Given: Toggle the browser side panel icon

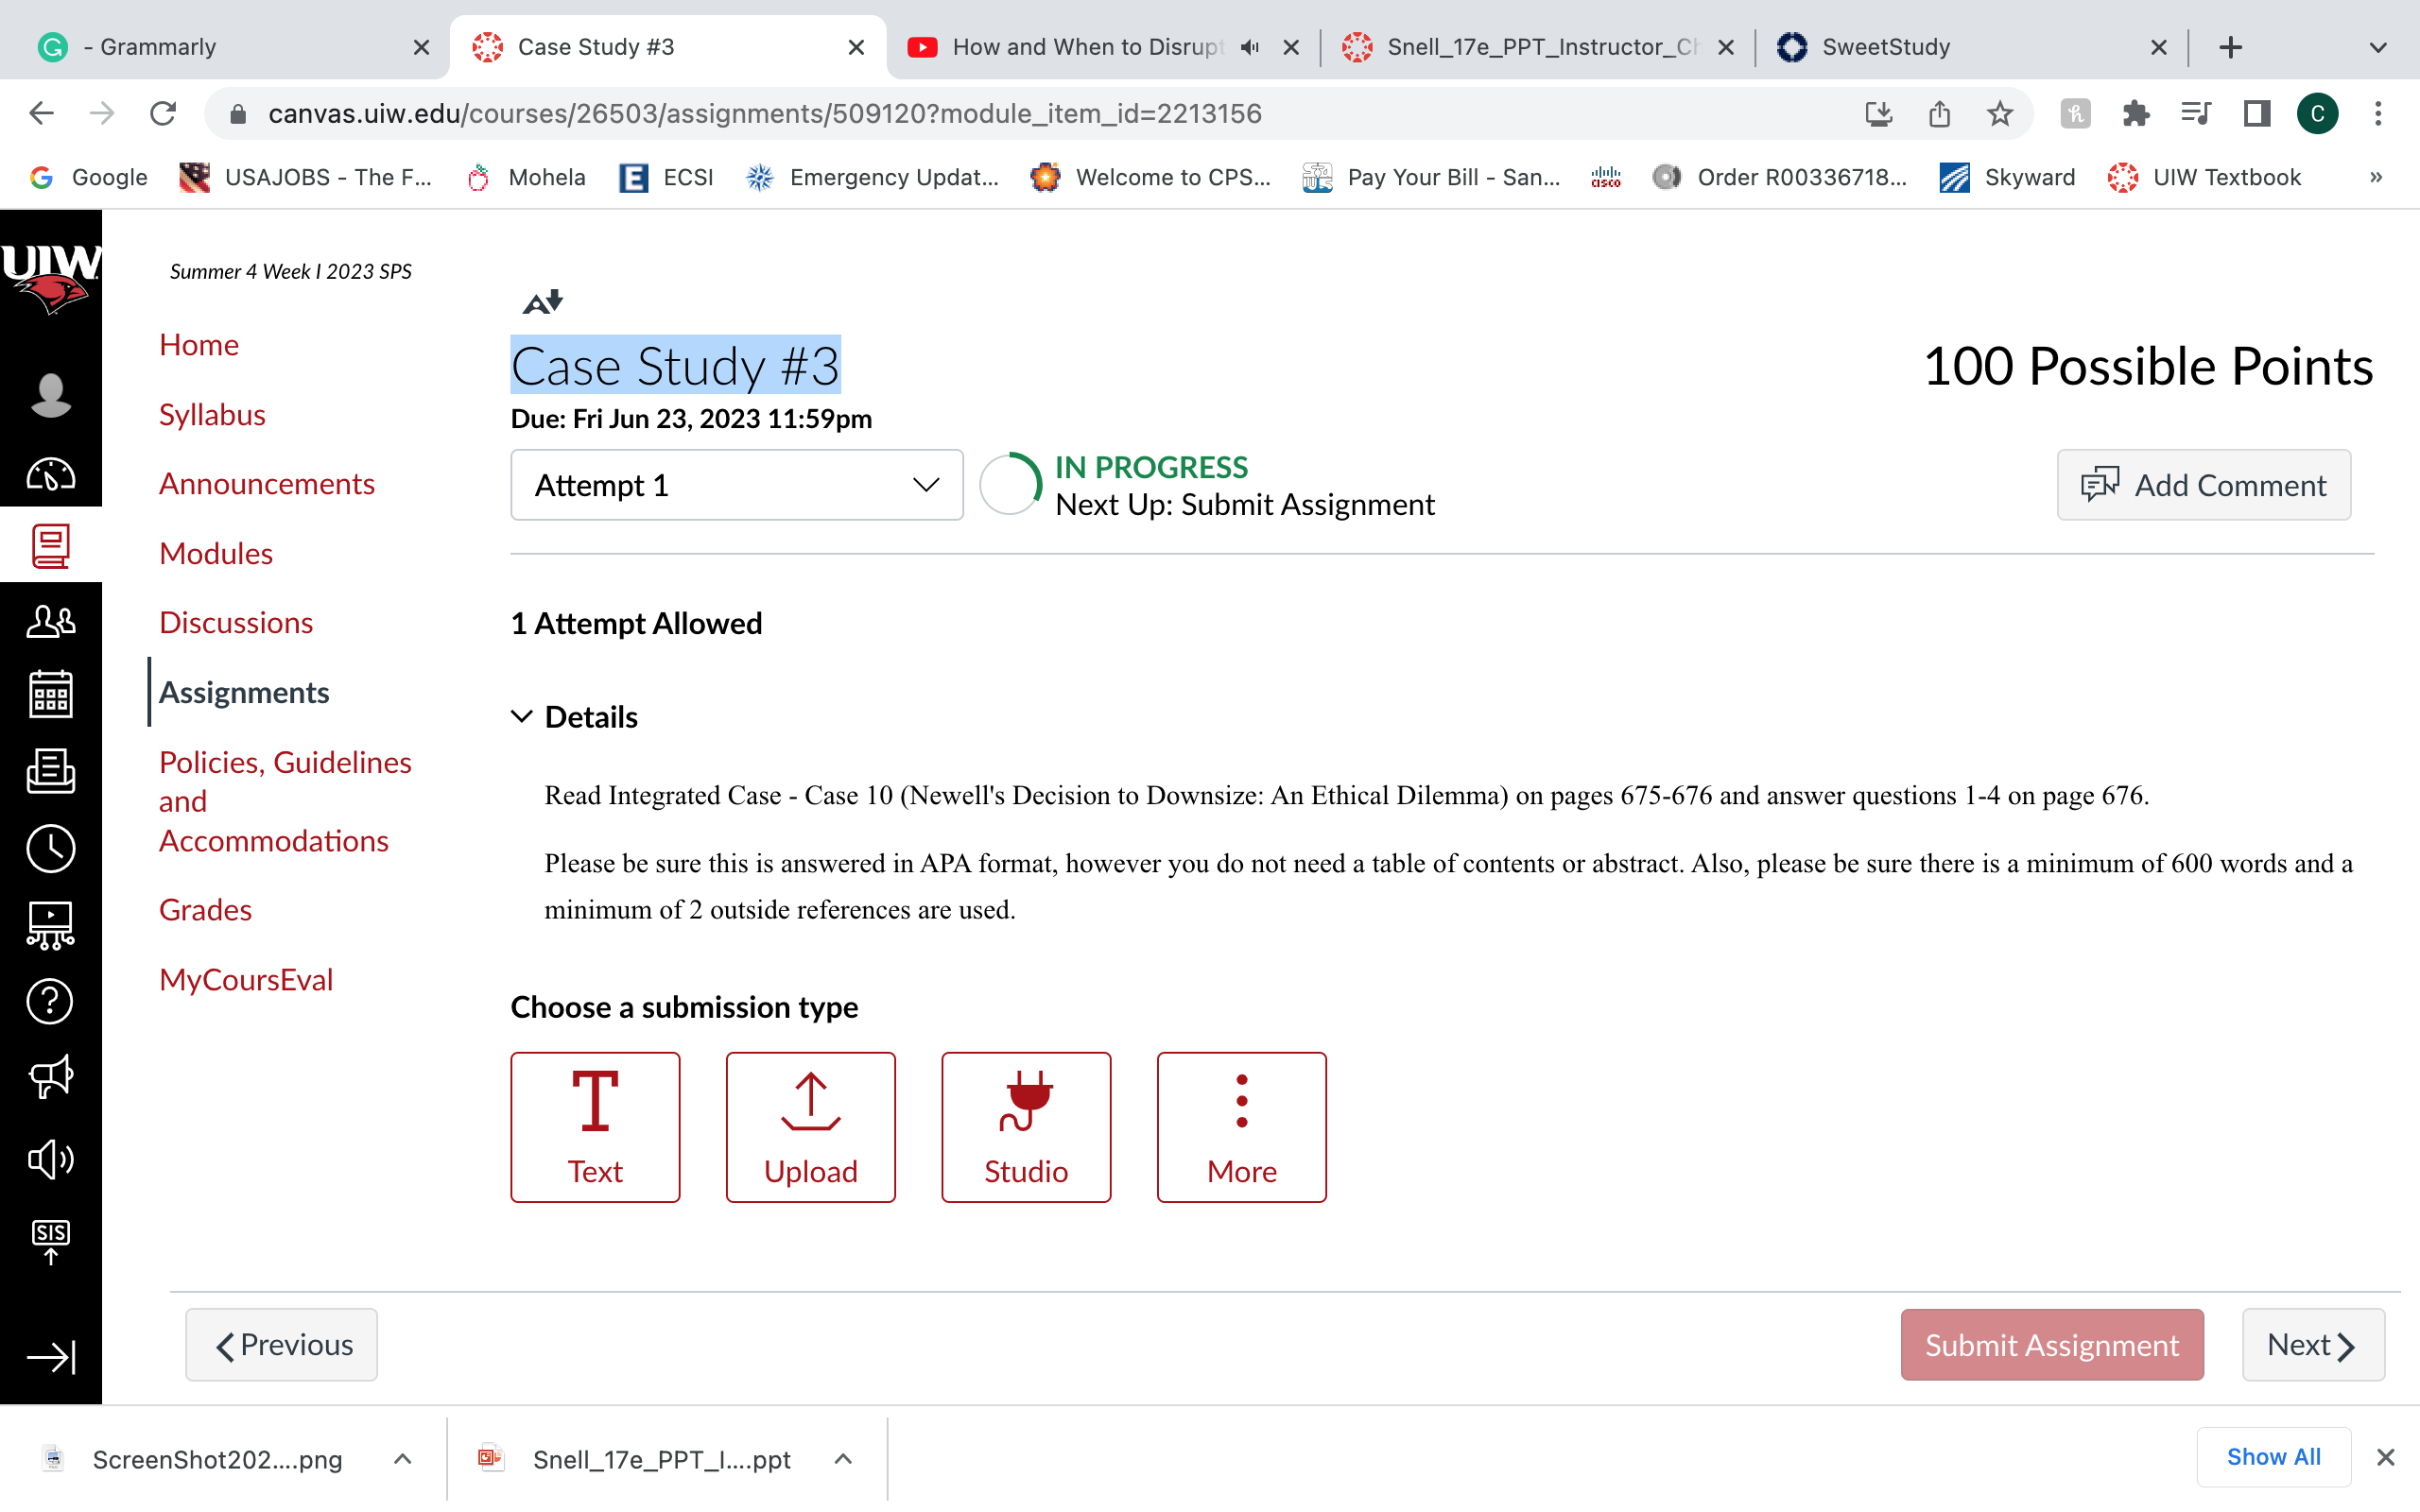Looking at the screenshot, I should (2256, 114).
